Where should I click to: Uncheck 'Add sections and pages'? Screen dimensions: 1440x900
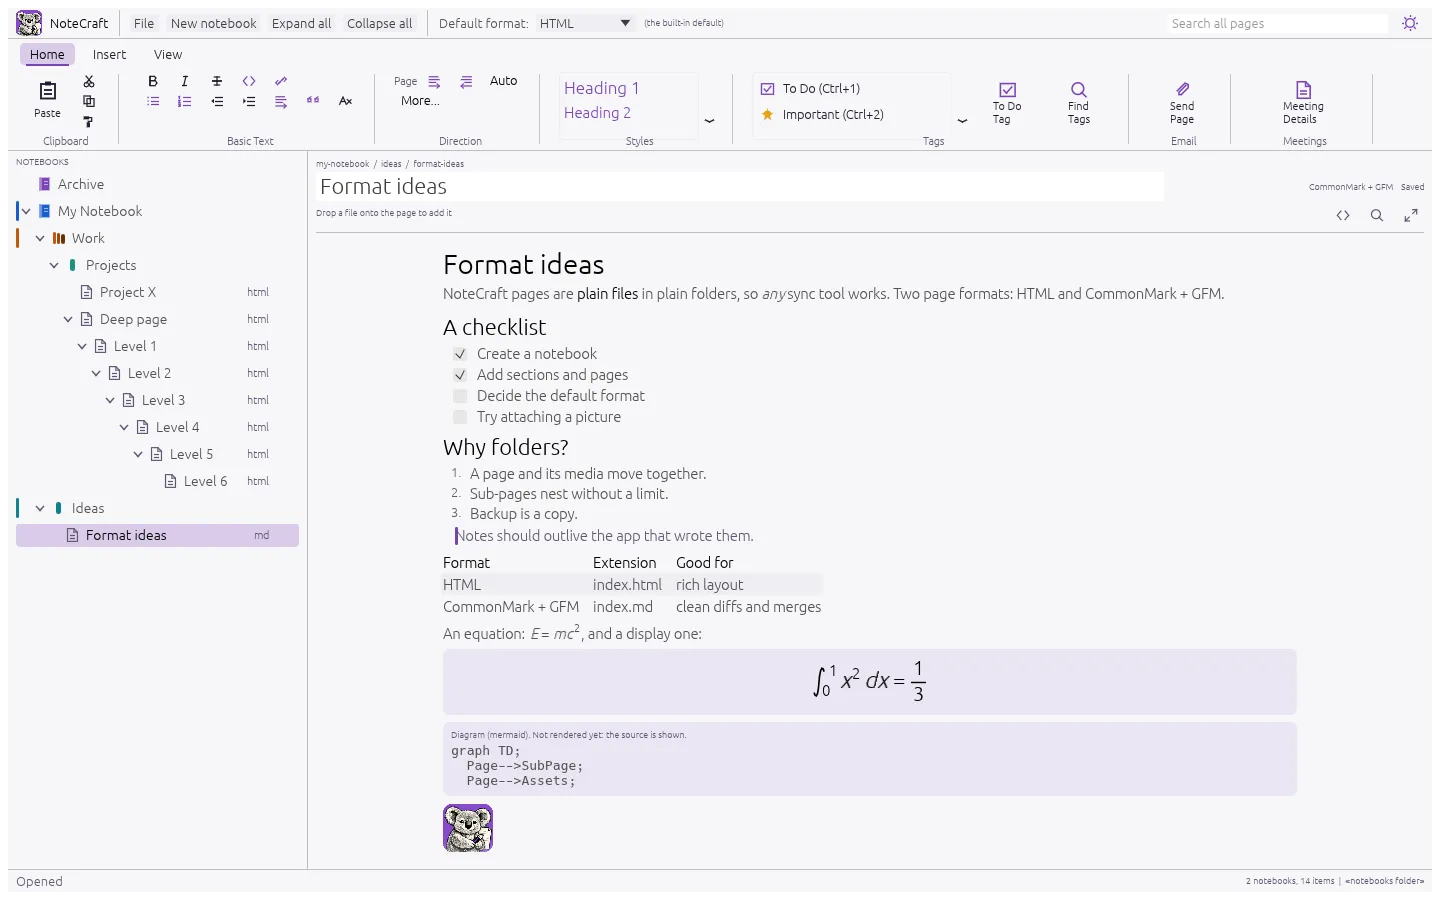click(460, 375)
